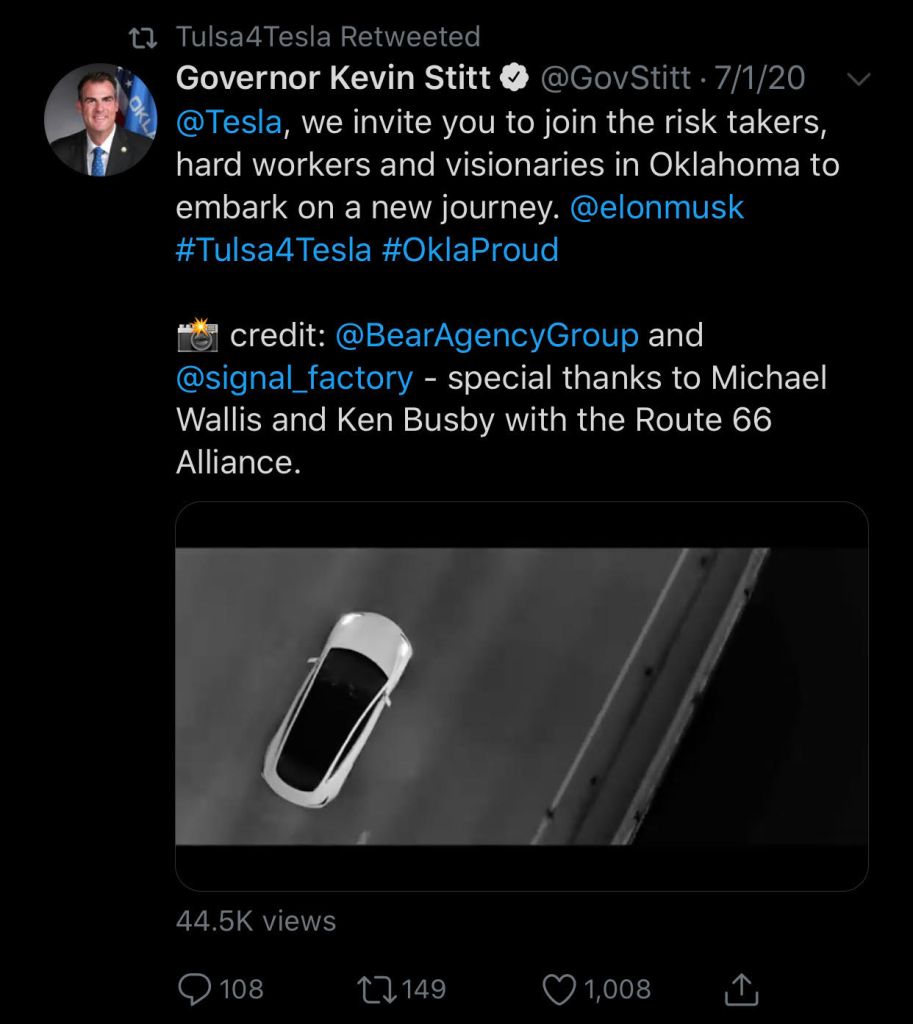The width and height of the screenshot is (913, 1024).
Task: Play the white car video
Action: point(521,696)
